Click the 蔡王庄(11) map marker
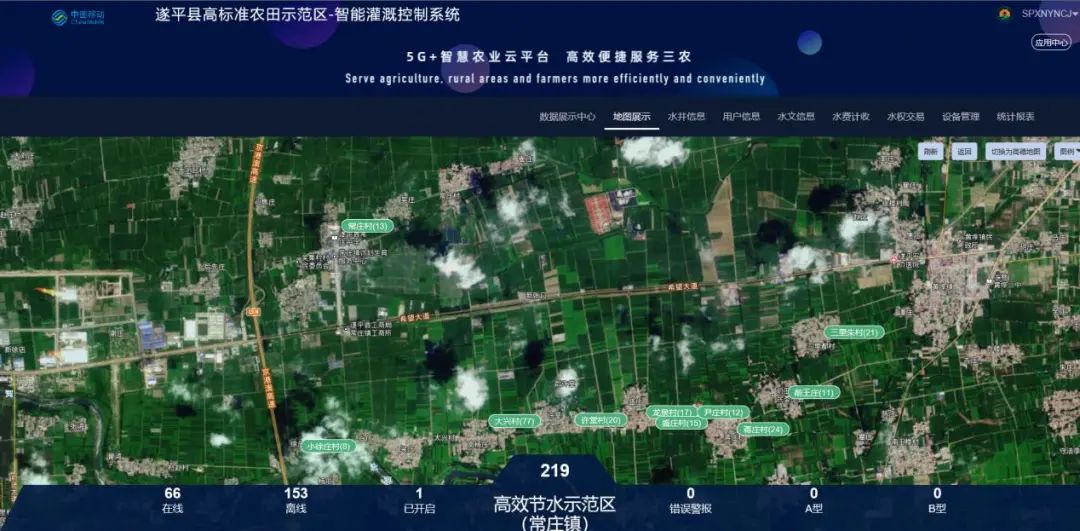The image size is (1080, 531). point(813,393)
